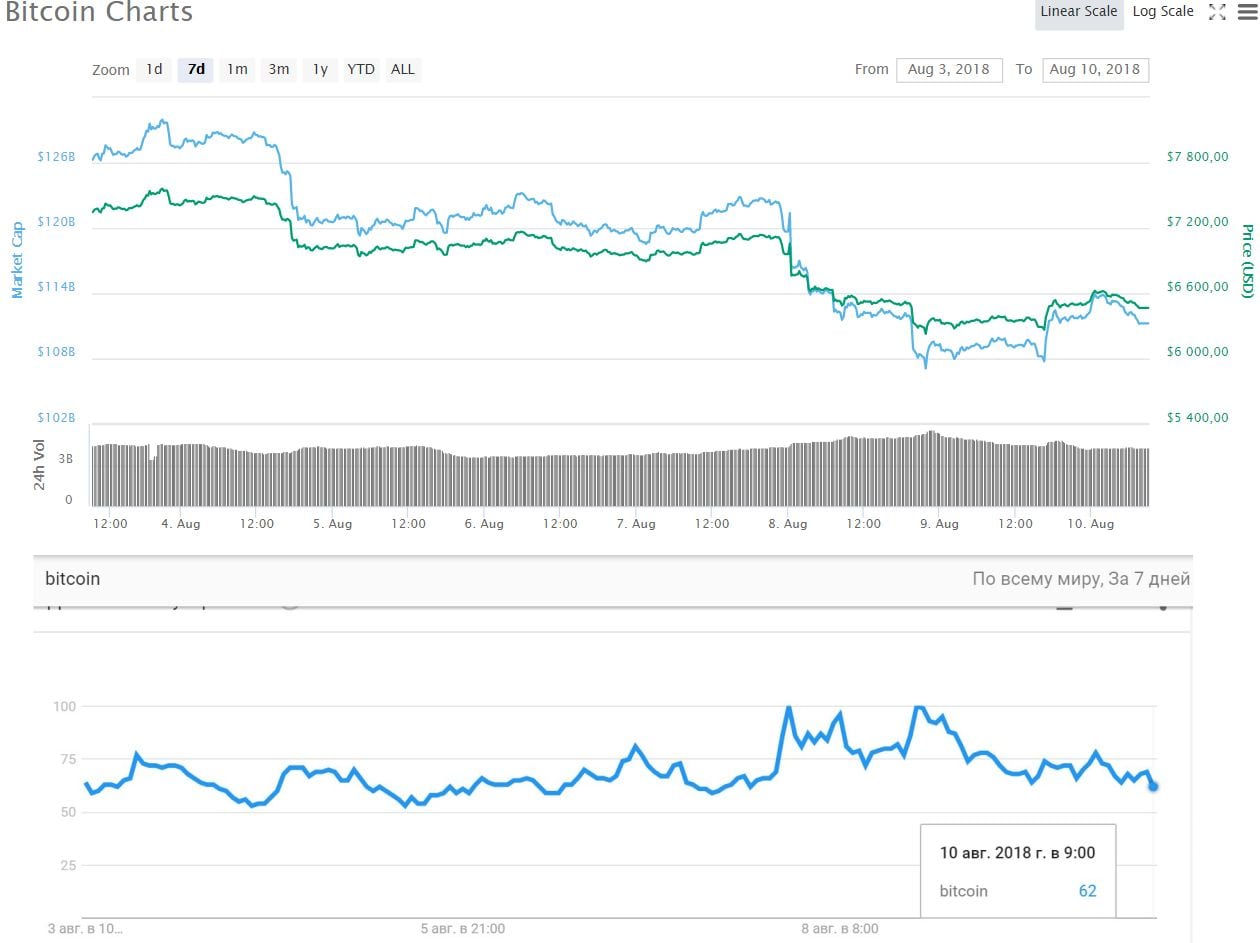Click the 9. Aug date tick
This screenshot has width=1260, height=943.
point(940,524)
